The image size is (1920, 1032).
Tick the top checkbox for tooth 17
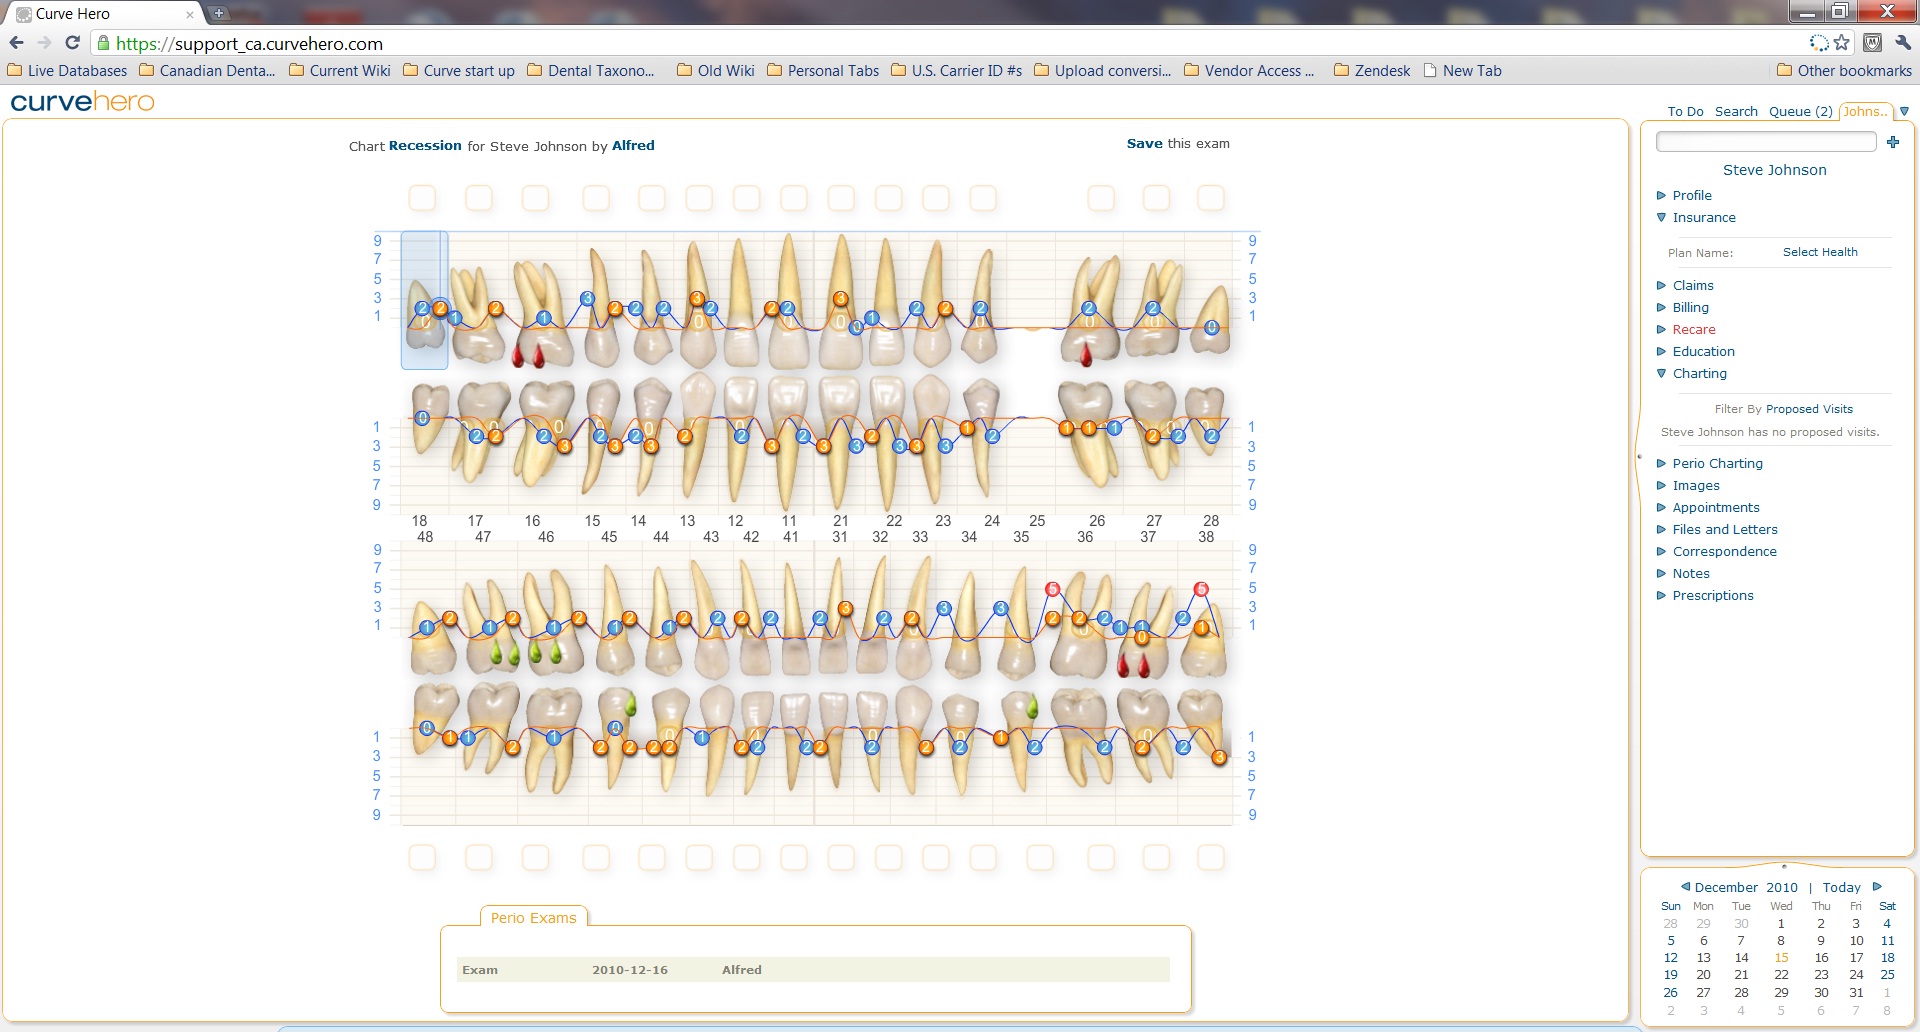[479, 197]
